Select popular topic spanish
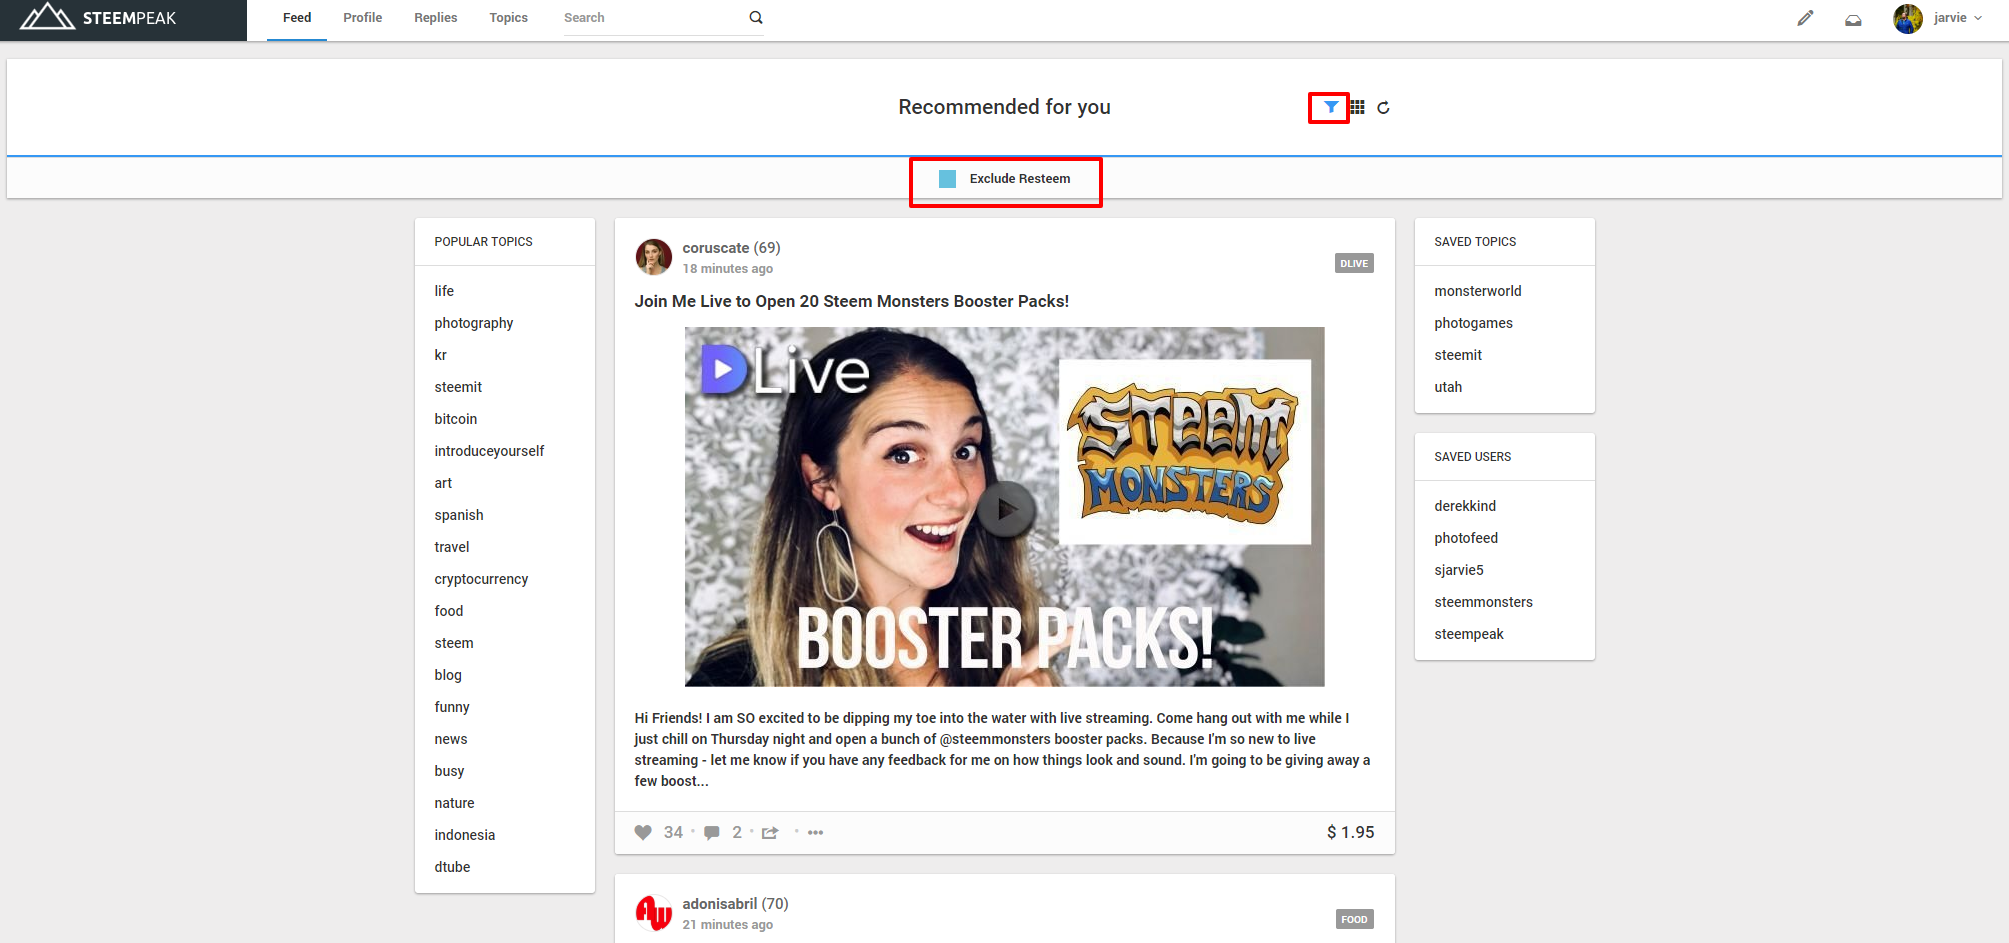The image size is (2009, 943). tap(459, 515)
